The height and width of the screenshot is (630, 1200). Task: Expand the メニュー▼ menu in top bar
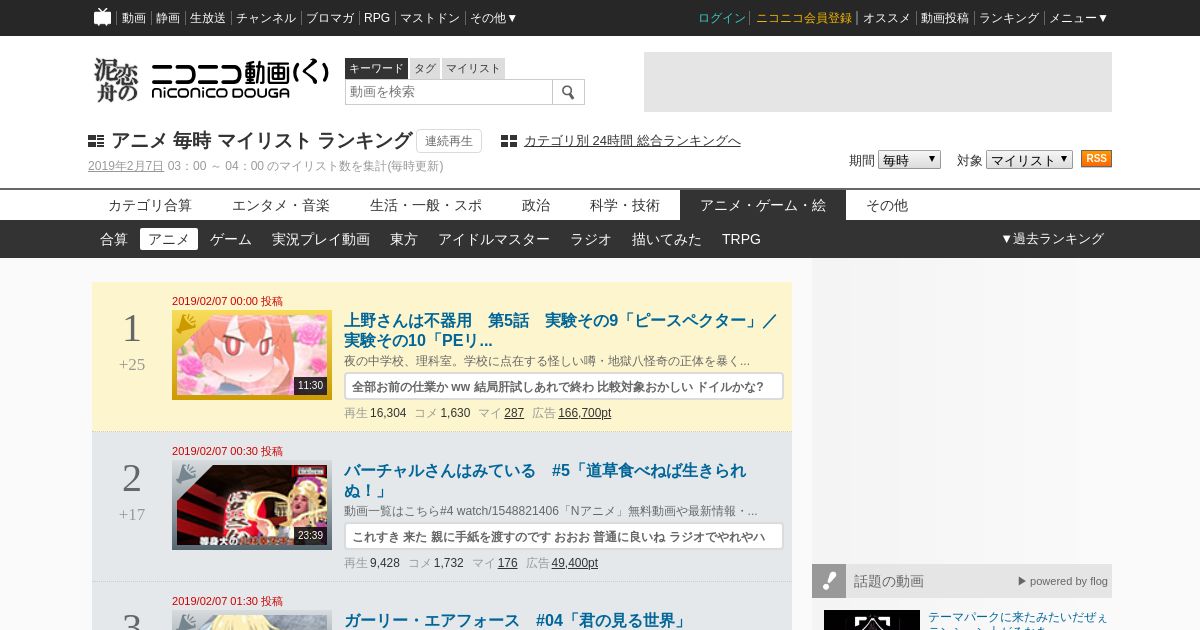pyautogui.click(x=1078, y=18)
